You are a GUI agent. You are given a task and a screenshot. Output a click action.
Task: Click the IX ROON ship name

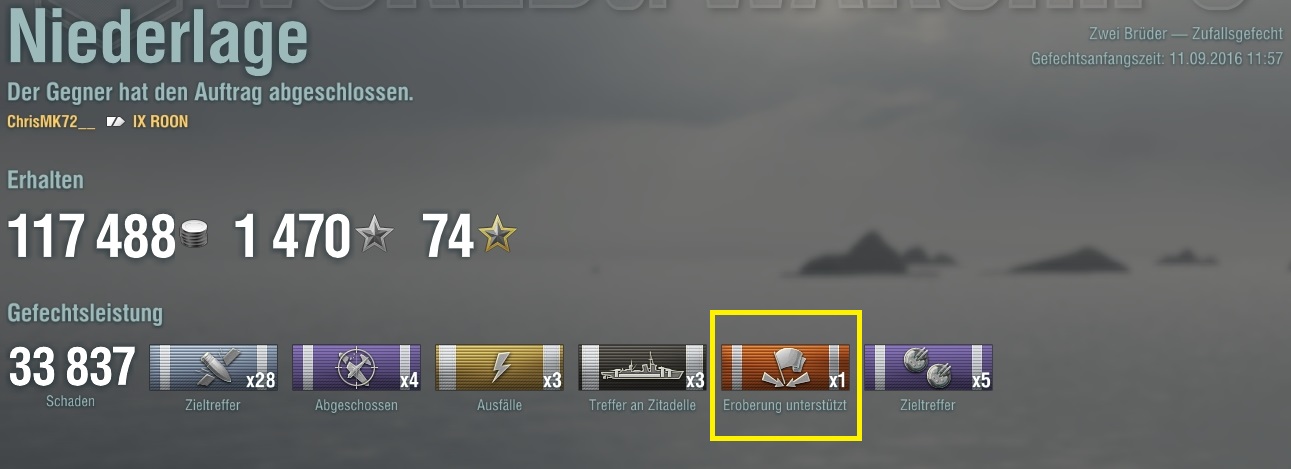[160, 122]
